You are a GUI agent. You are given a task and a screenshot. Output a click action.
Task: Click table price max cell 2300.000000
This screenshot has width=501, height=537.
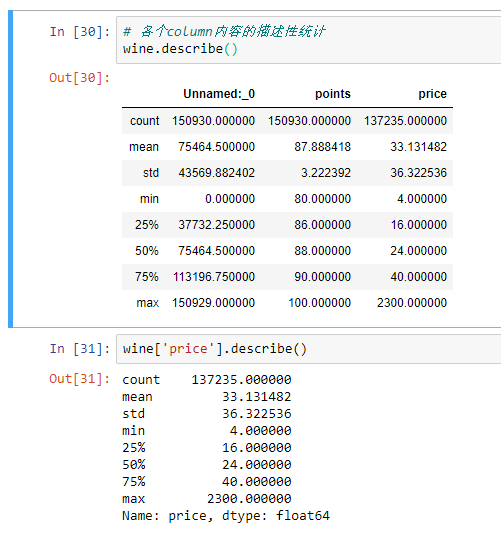point(412,303)
